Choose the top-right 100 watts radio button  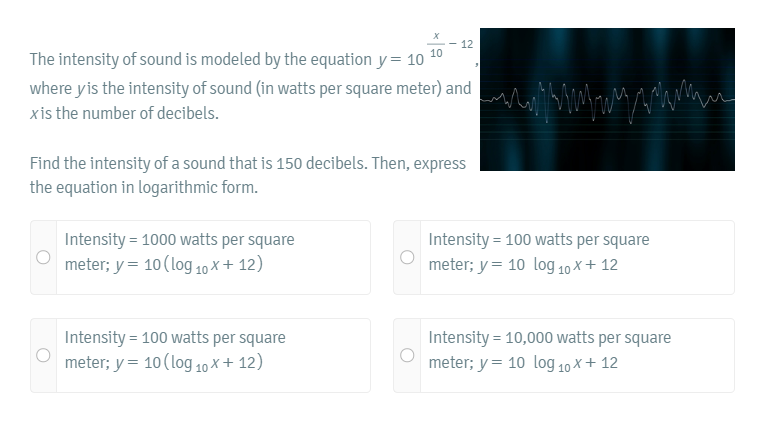click(x=408, y=257)
